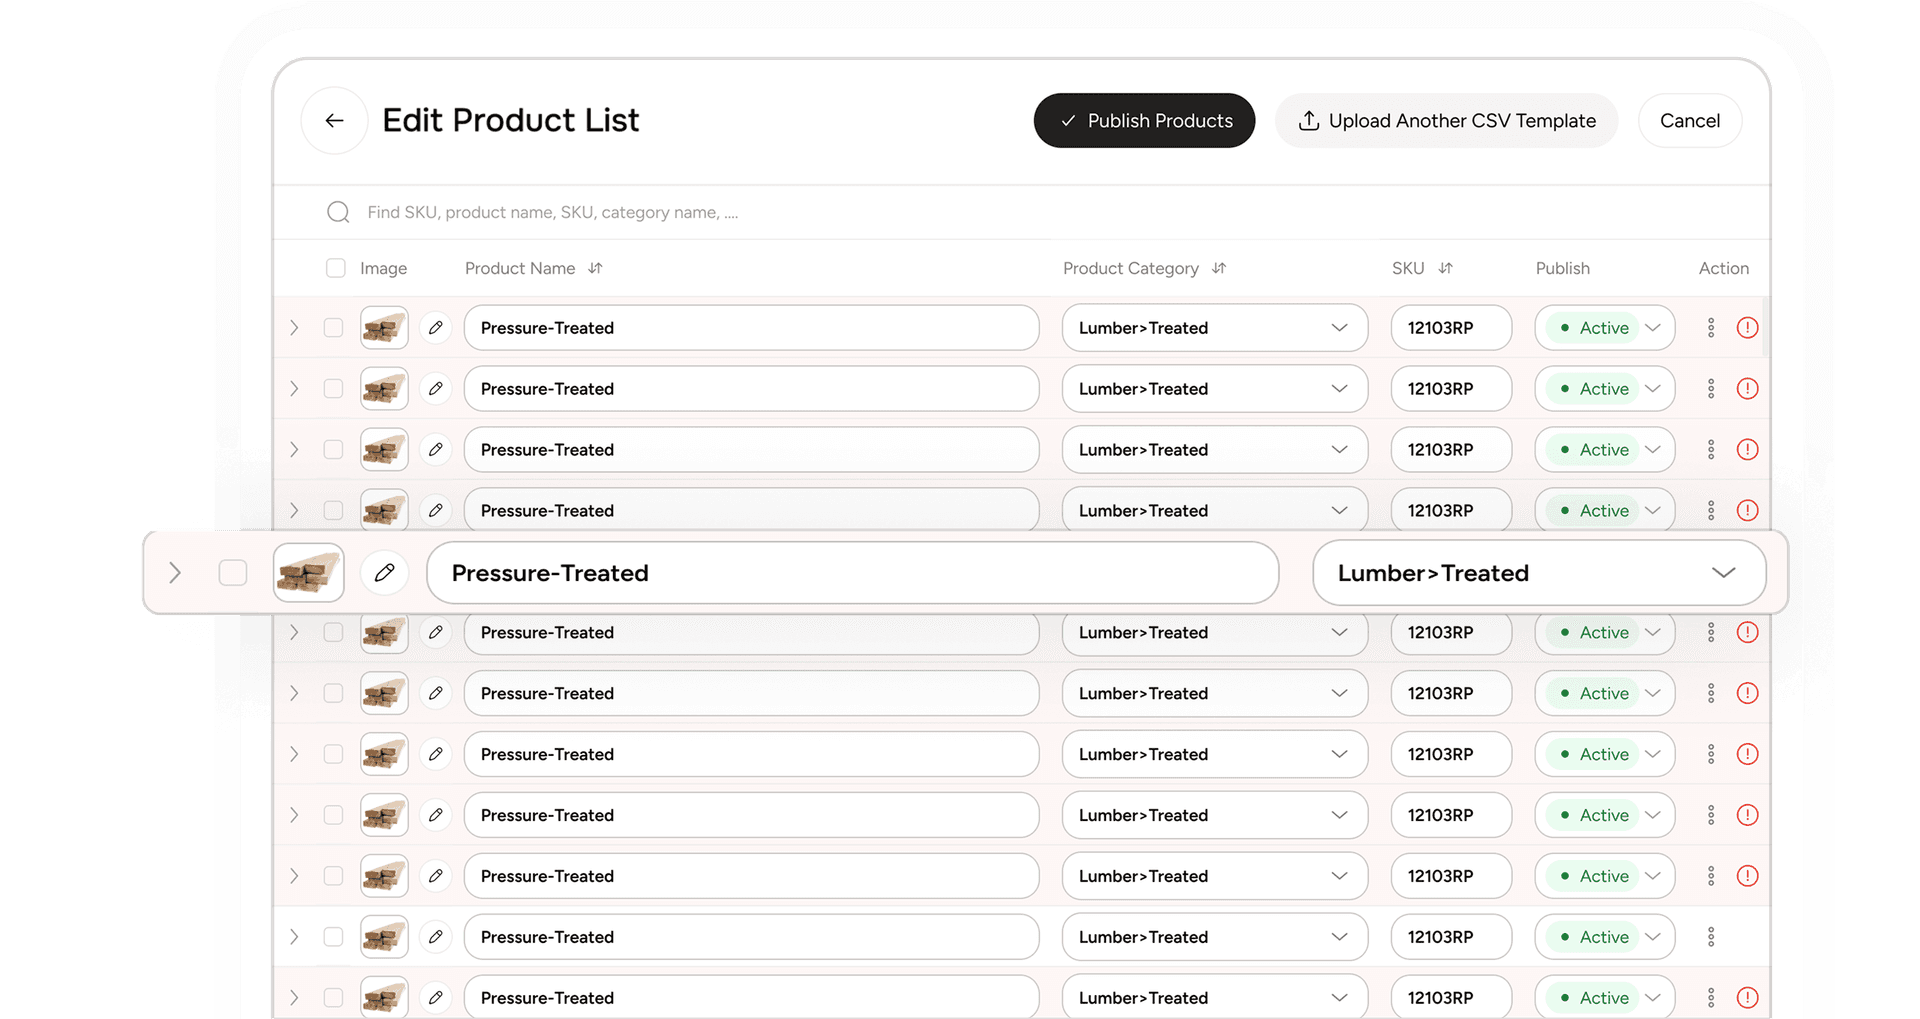The height and width of the screenshot is (1019, 1920).
Task: Click the Publish Products button
Action: [x=1144, y=120]
